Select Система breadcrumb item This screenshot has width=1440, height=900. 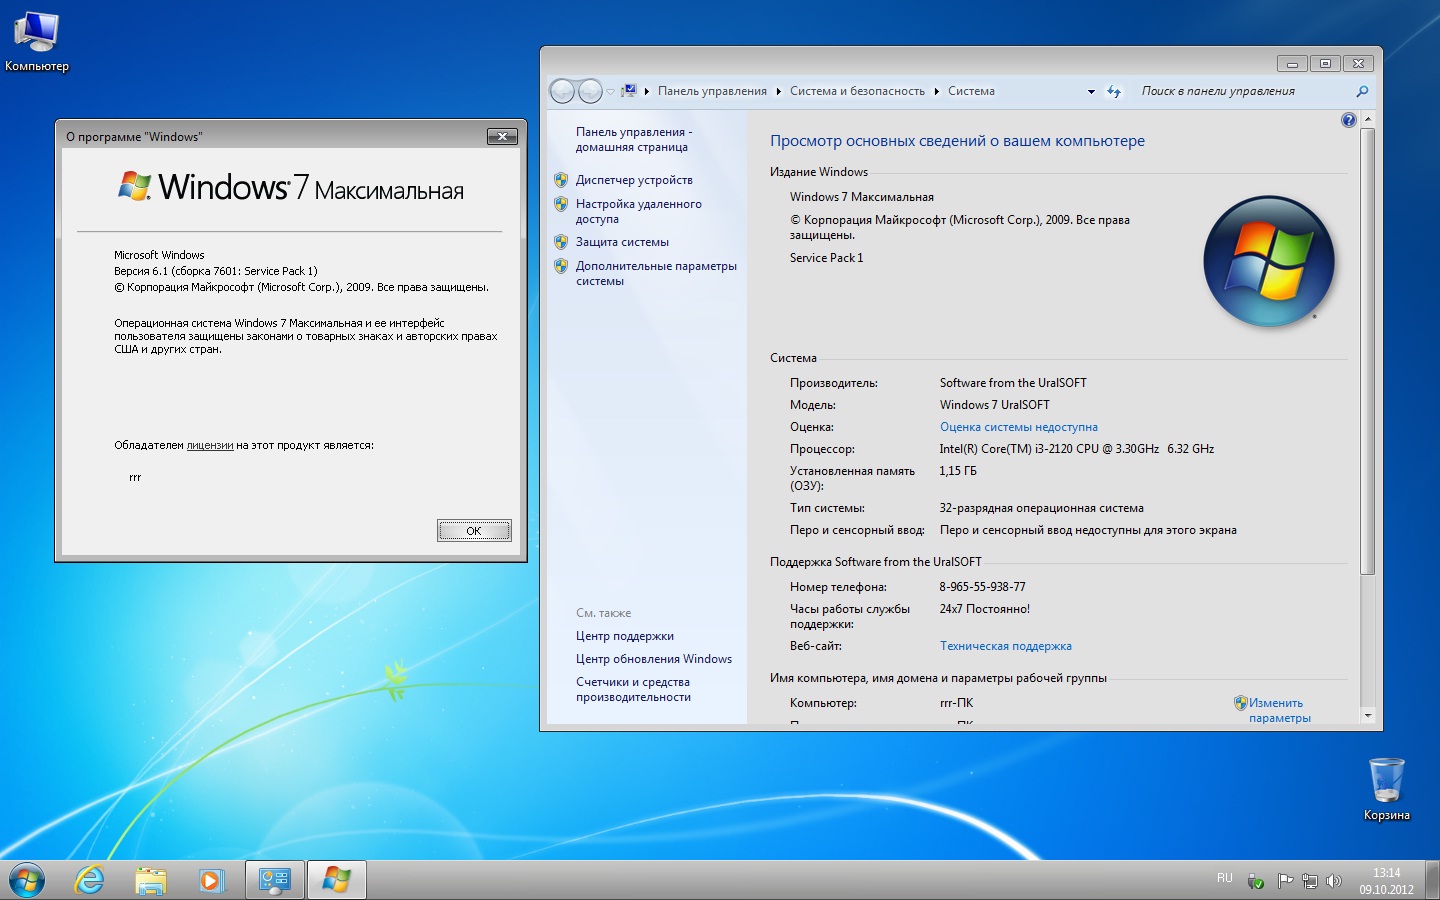[x=971, y=91]
